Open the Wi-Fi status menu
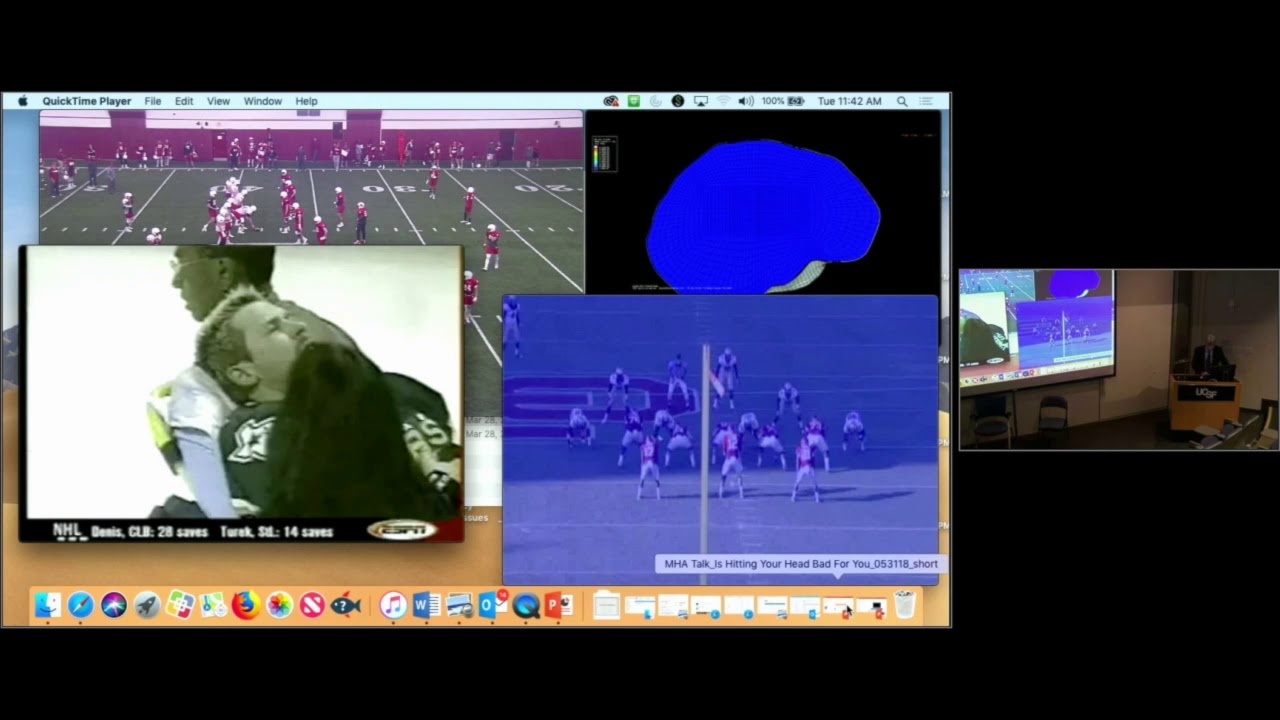The image size is (1280, 720). (x=723, y=101)
